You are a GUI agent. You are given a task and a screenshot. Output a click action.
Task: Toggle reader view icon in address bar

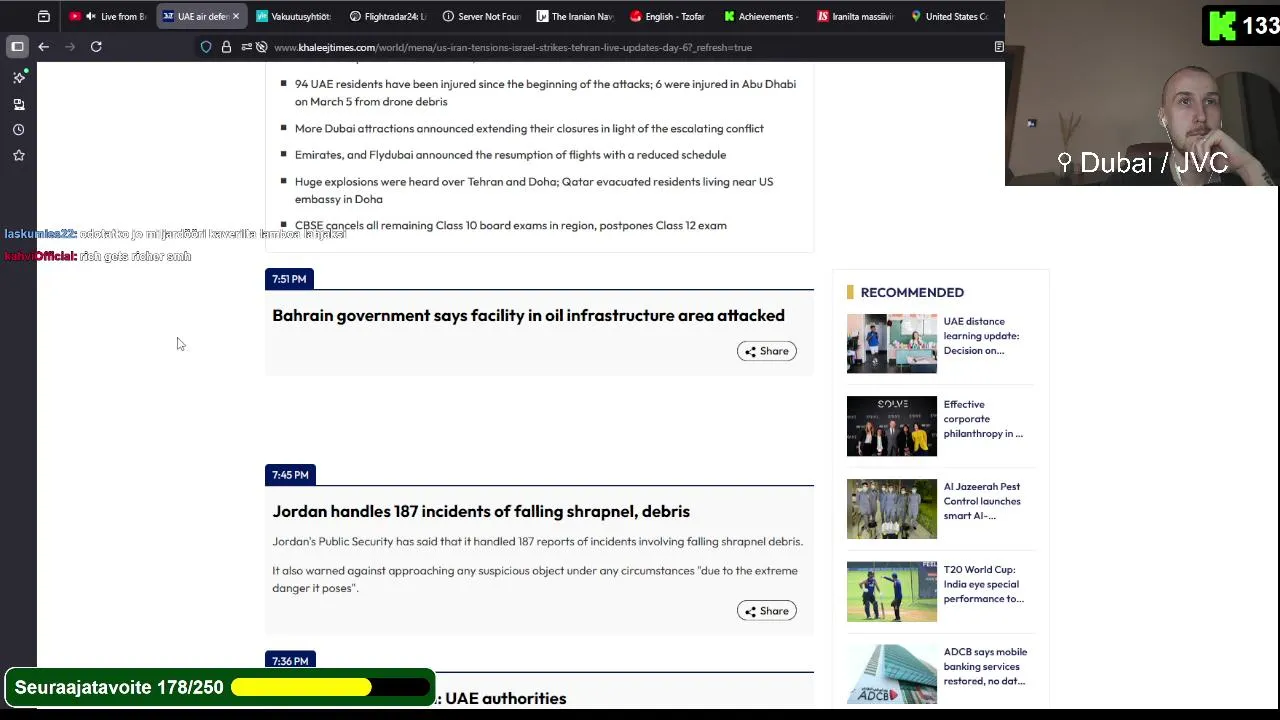tap(998, 47)
